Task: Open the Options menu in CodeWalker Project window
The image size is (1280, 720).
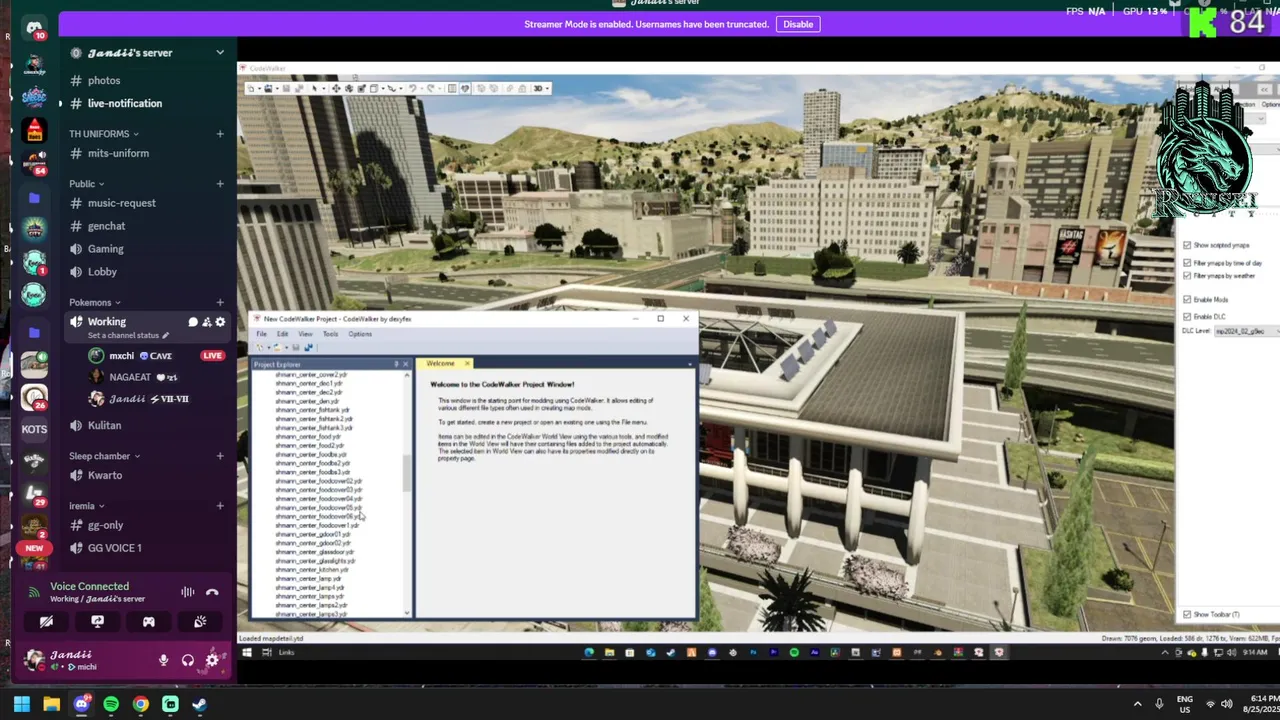Action: pyautogui.click(x=360, y=334)
